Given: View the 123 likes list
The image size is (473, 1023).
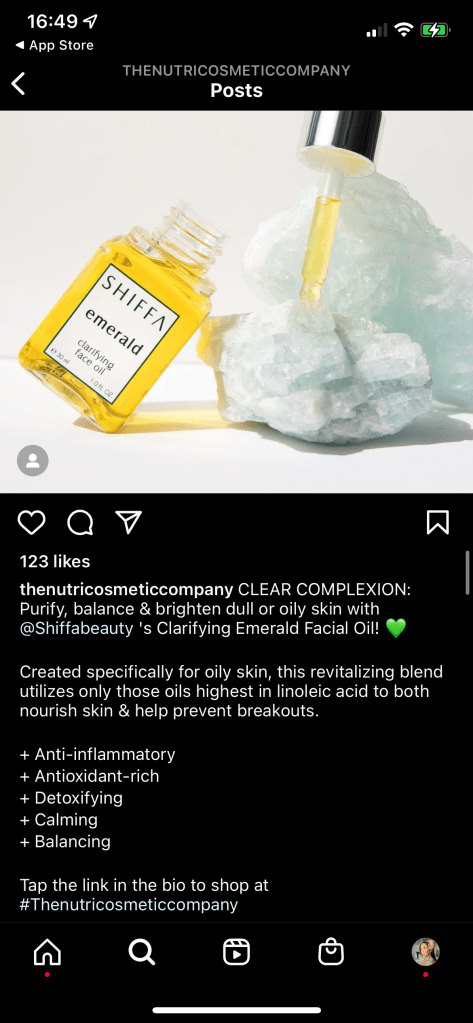Looking at the screenshot, I should click(55, 562).
